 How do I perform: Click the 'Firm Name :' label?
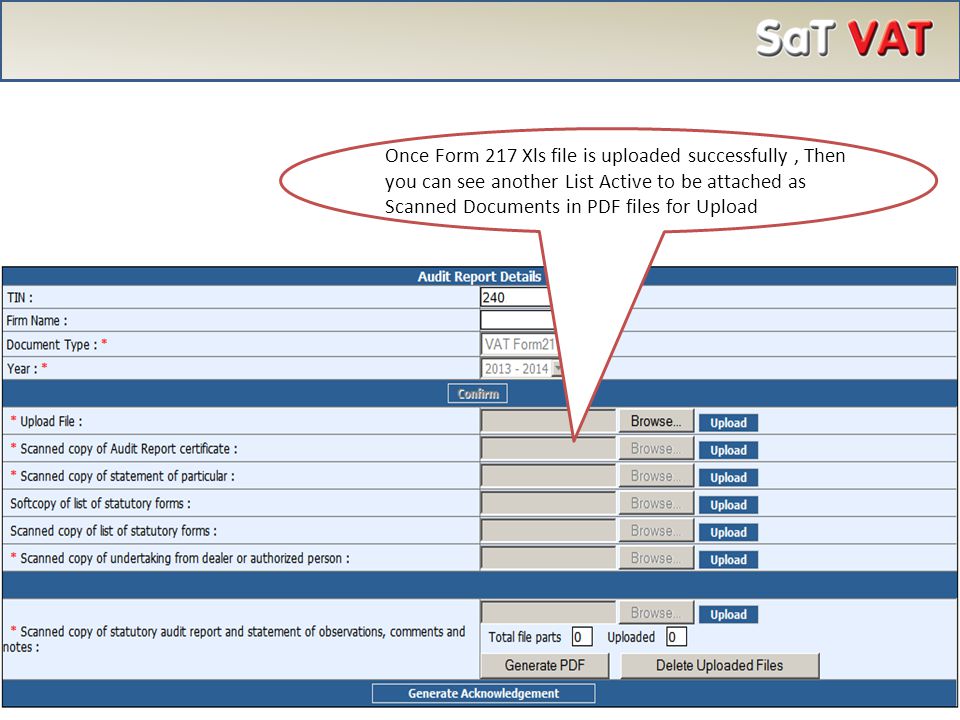pyautogui.click(x=37, y=321)
